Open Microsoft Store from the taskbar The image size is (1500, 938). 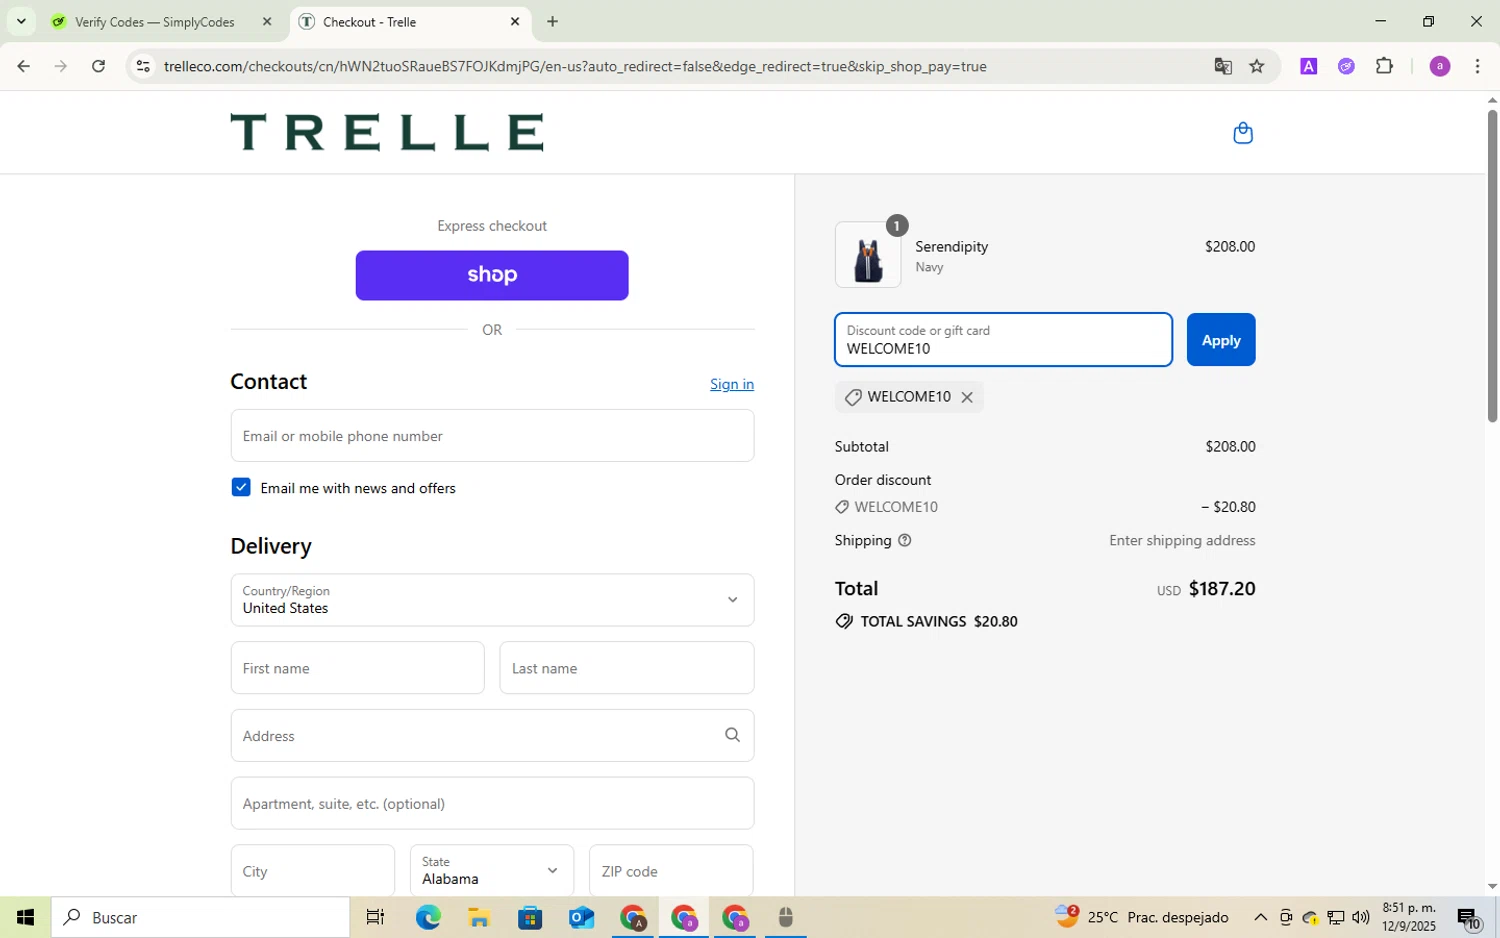[530, 917]
